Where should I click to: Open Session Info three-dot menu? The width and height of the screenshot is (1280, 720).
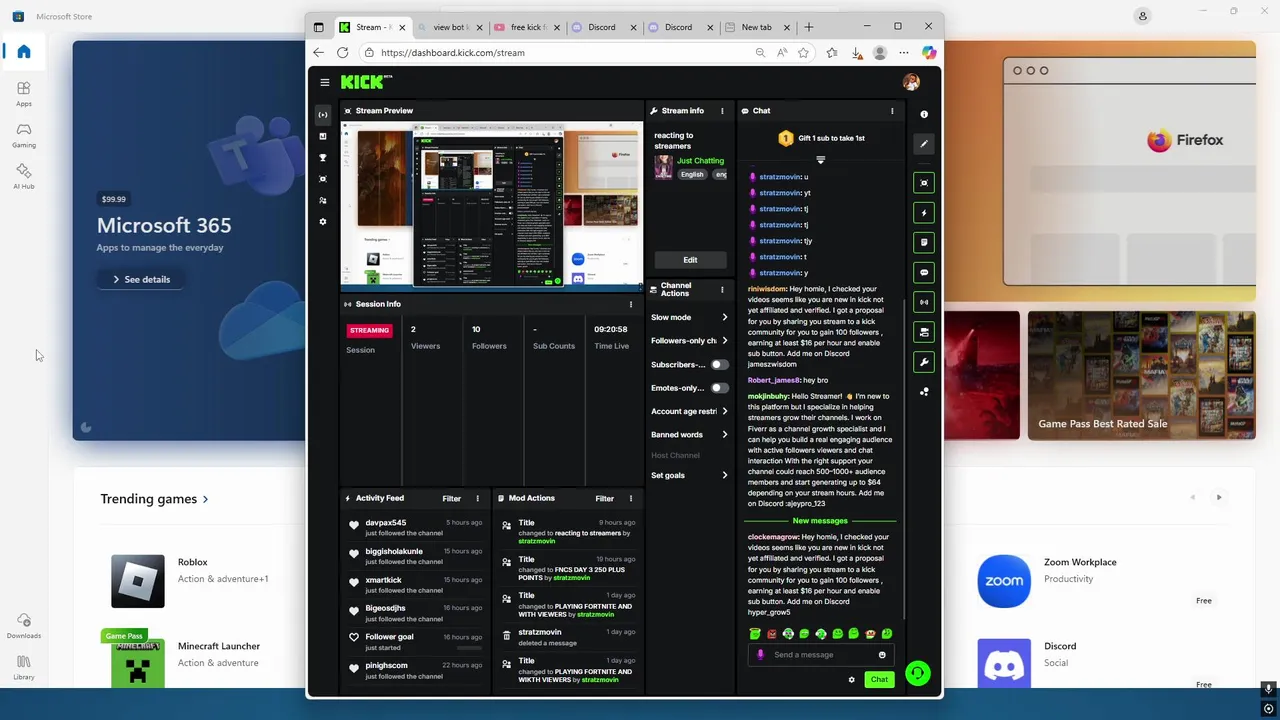(630, 304)
